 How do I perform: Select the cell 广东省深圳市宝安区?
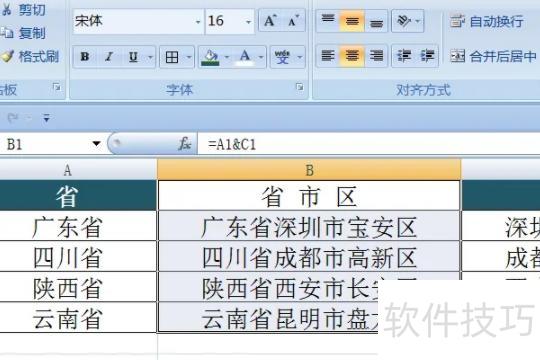309,226
